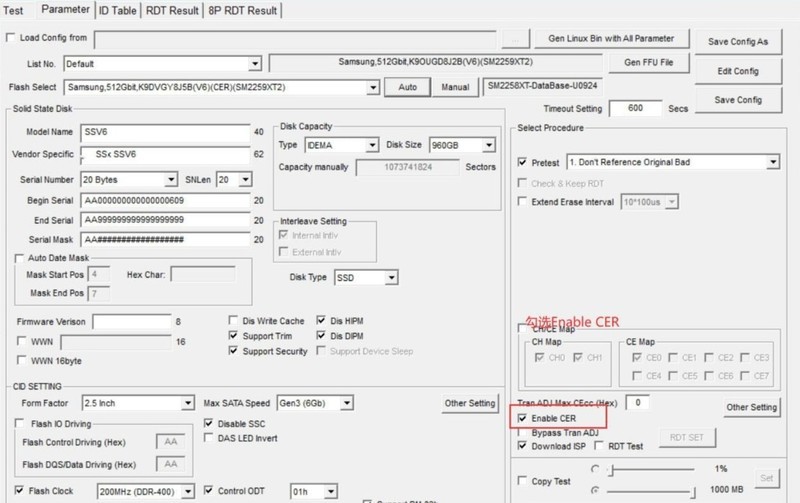This screenshot has width=800, height=503.
Task: Toggle the Download ISP checkbox
Action: [522, 446]
